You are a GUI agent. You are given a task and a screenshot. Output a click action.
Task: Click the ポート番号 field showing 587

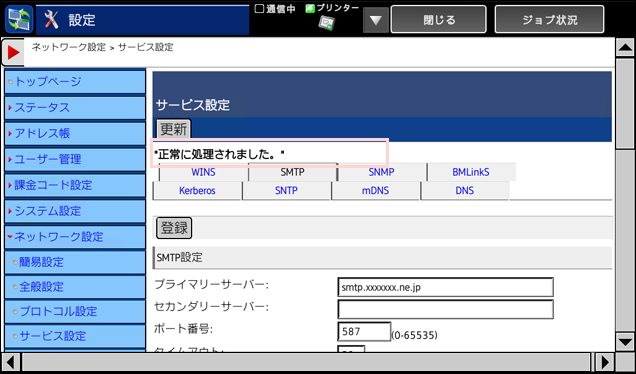coord(364,331)
